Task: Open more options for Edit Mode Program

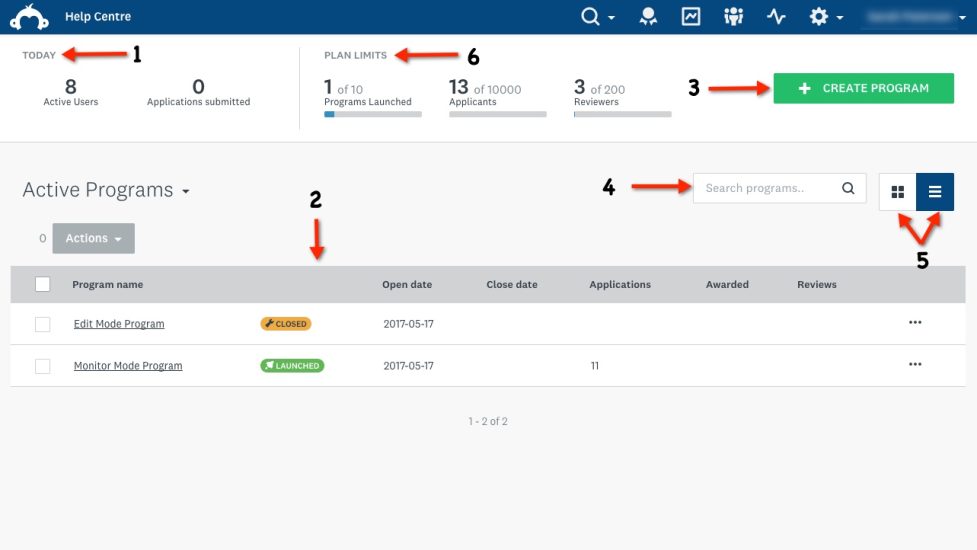Action: coord(914,323)
